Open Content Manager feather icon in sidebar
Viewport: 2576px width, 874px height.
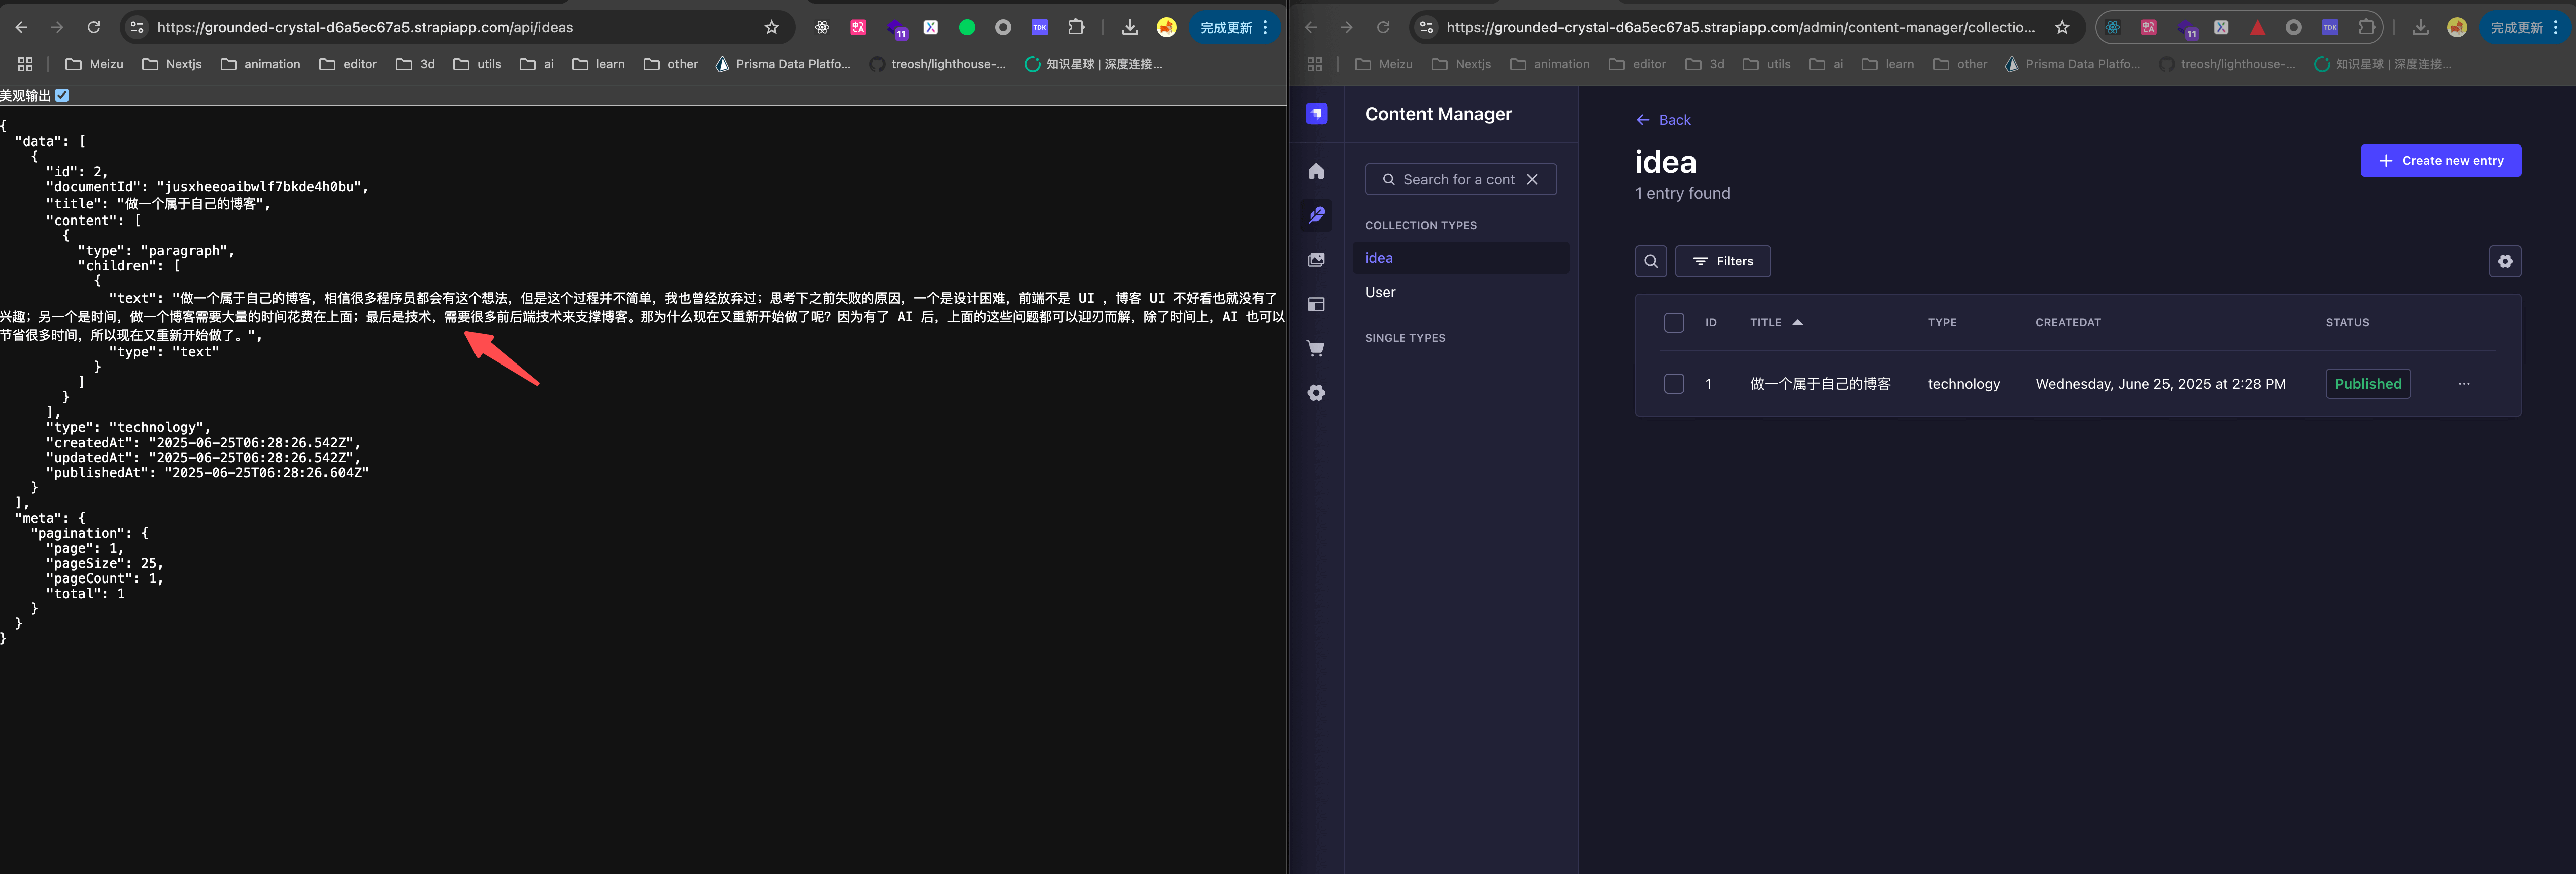(1316, 215)
